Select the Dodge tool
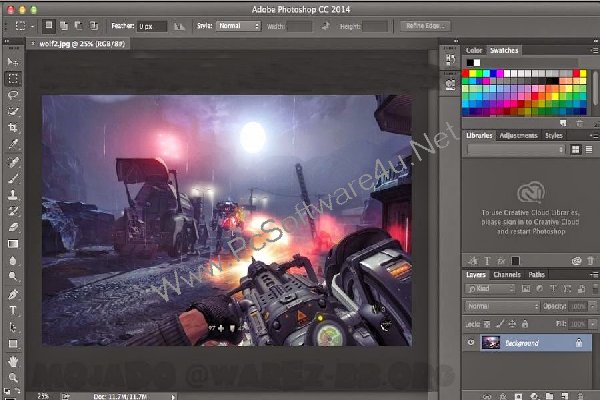600x400 pixels. (13, 276)
